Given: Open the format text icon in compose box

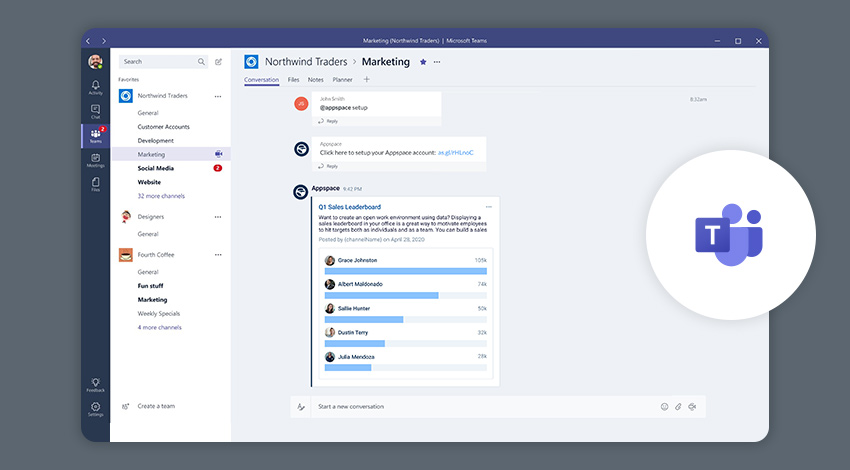Looking at the screenshot, I should click(x=301, y=407).
